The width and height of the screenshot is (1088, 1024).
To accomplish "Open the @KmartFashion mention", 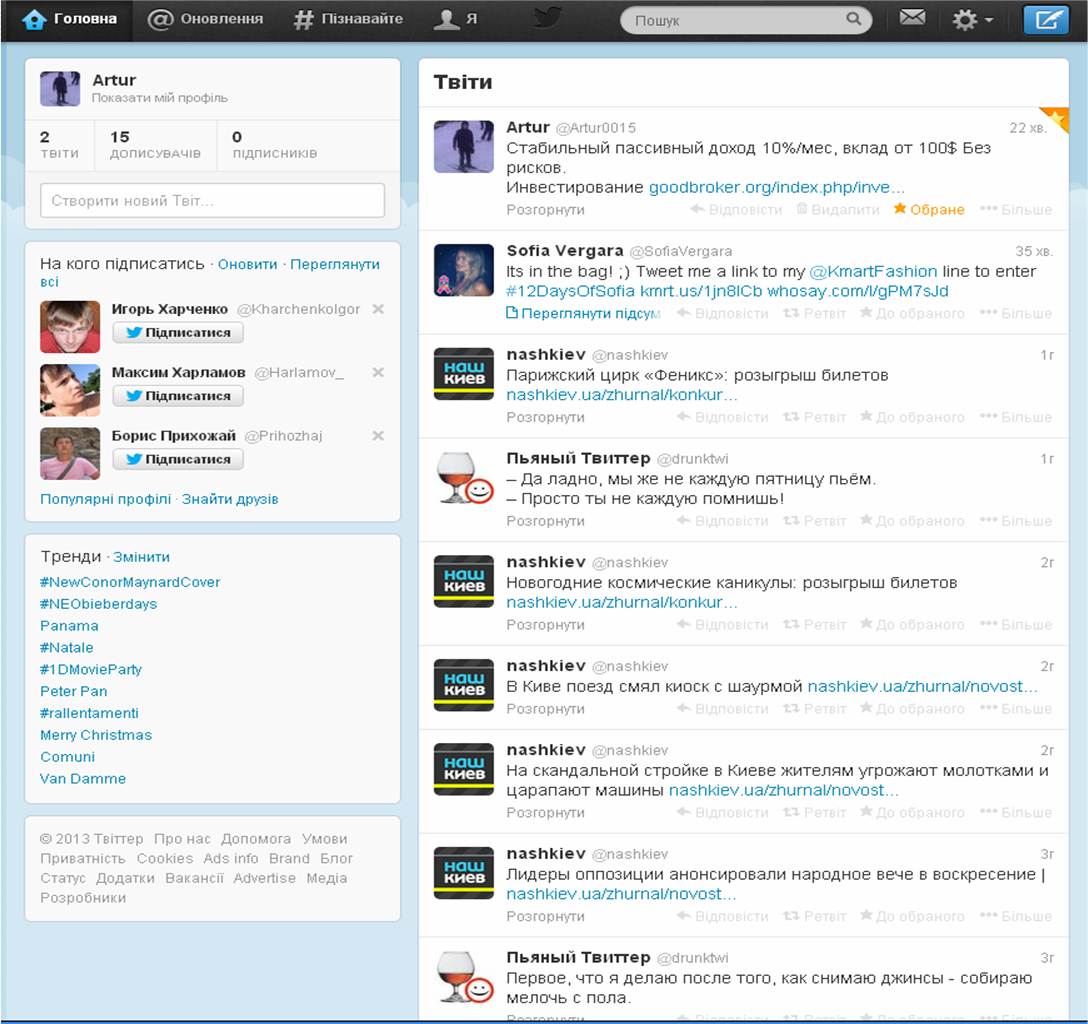I will coord(873,271).
